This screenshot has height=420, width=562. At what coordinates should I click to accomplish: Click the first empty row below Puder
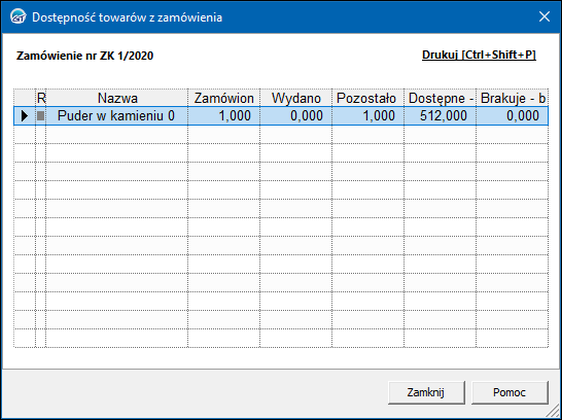[281, 134]
